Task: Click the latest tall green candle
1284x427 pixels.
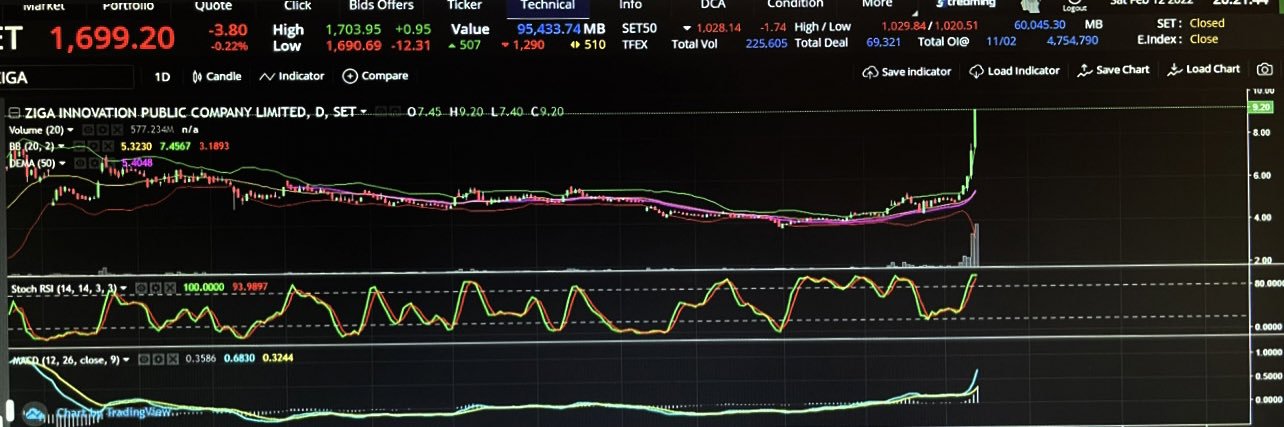Action: tap(975, 128)
